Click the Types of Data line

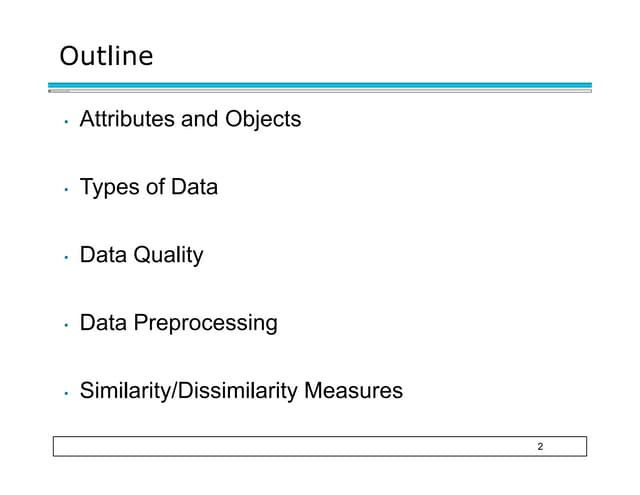click(148, 187)
